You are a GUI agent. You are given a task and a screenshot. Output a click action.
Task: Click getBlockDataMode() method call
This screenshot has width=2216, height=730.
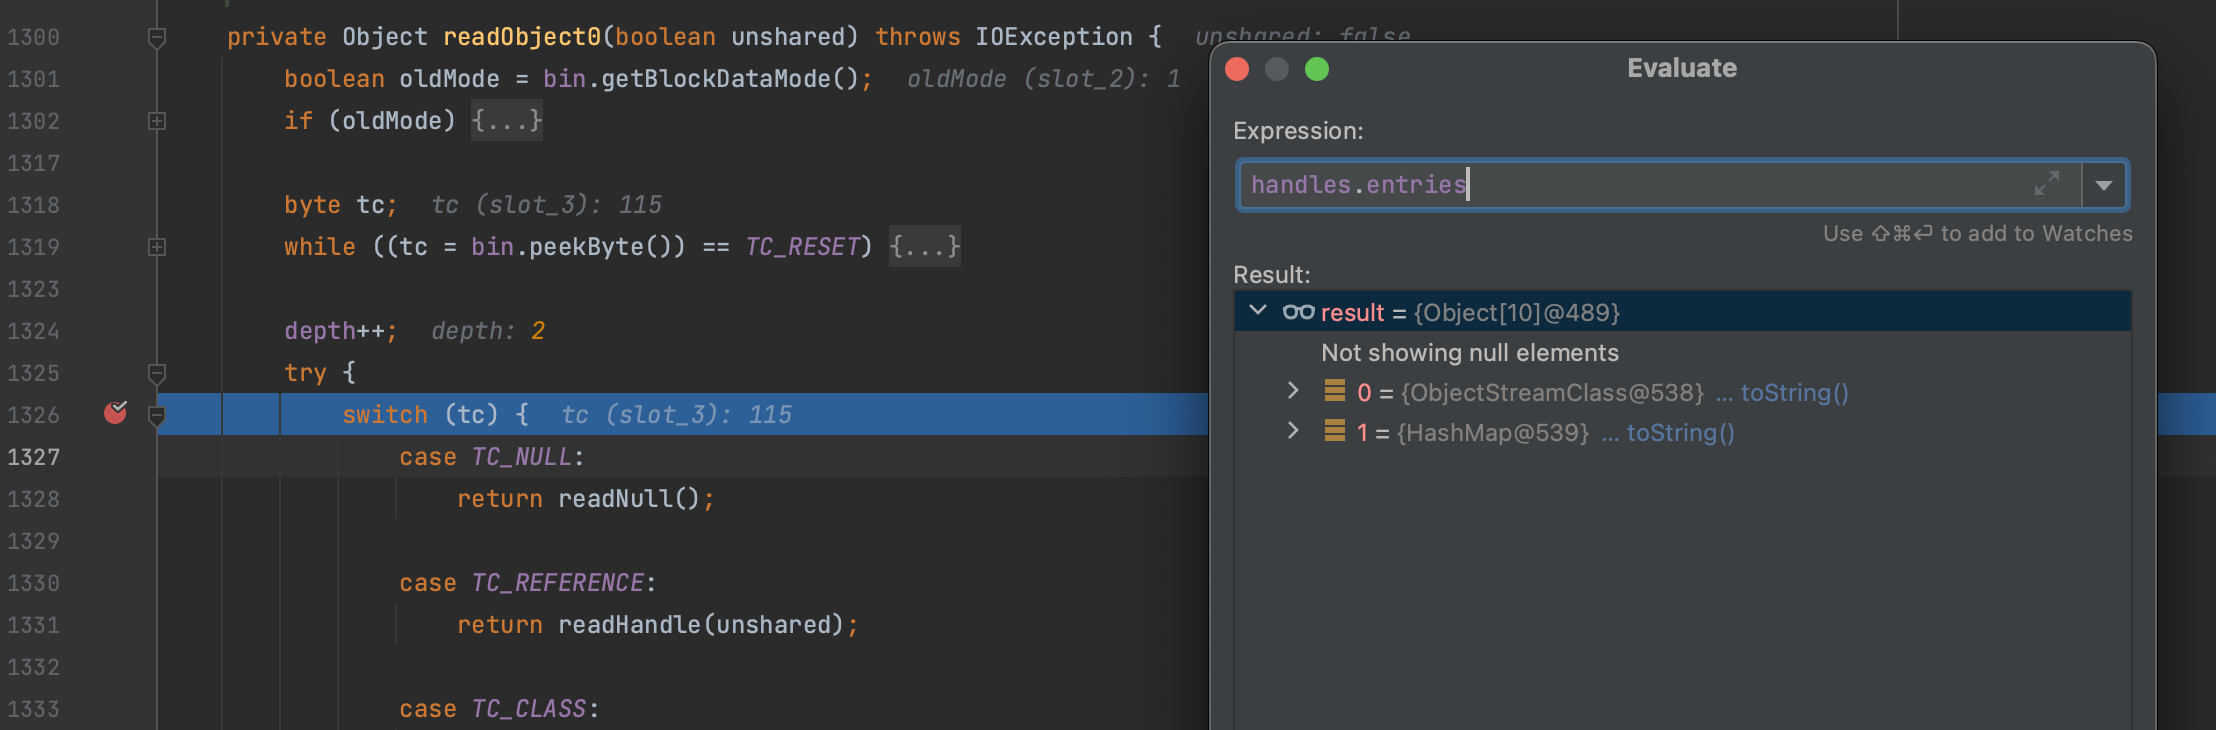pyautogui.click(x=729, y=79)
